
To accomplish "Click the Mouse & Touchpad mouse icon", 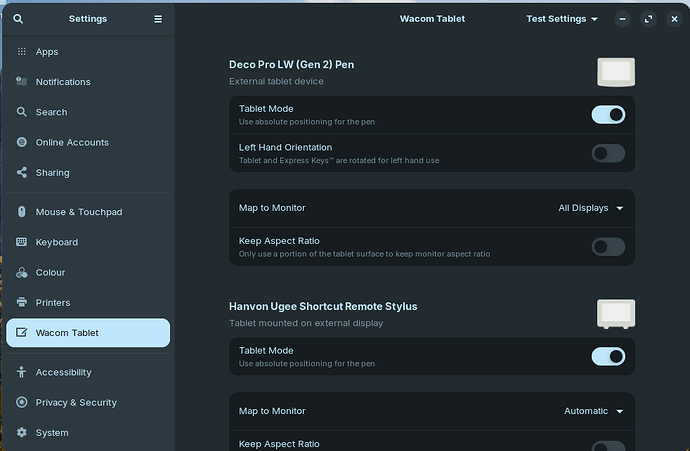I will click(x=22, y=212).
